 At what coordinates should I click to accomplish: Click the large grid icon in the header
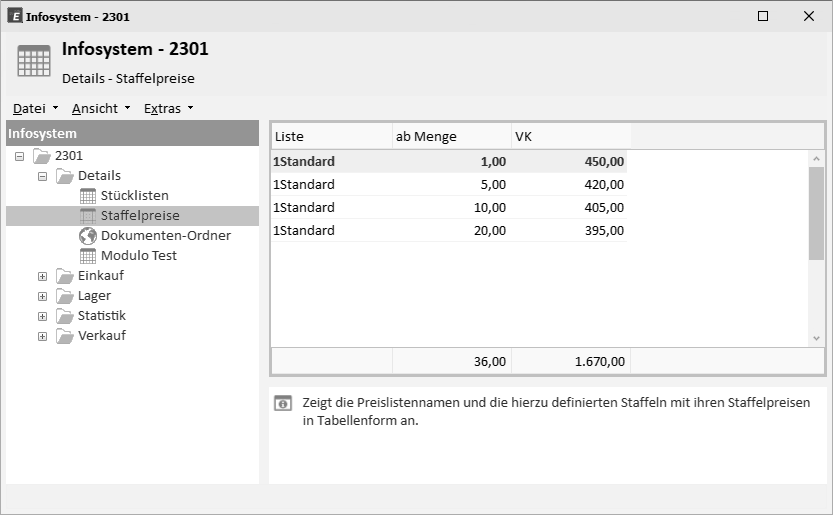[34, 61]
